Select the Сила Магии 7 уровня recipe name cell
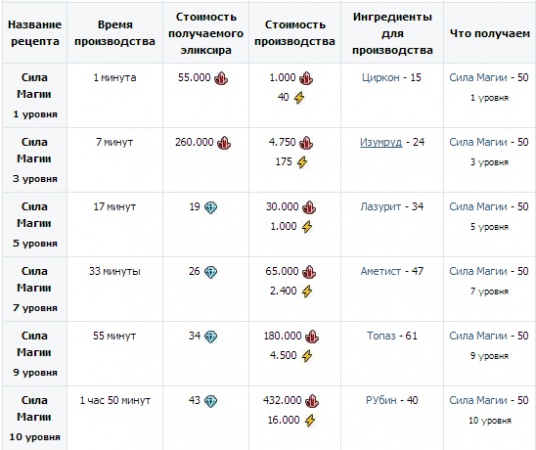Screen dimensions: 536x450 tap(35, 289)
